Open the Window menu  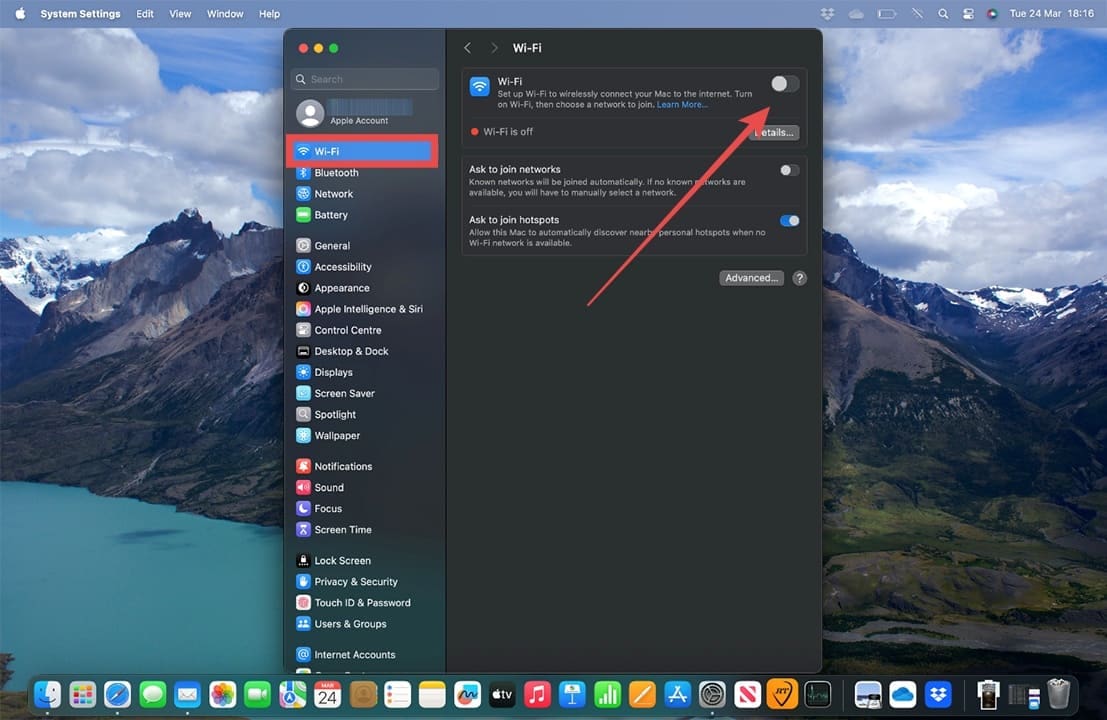click(225, 13)
